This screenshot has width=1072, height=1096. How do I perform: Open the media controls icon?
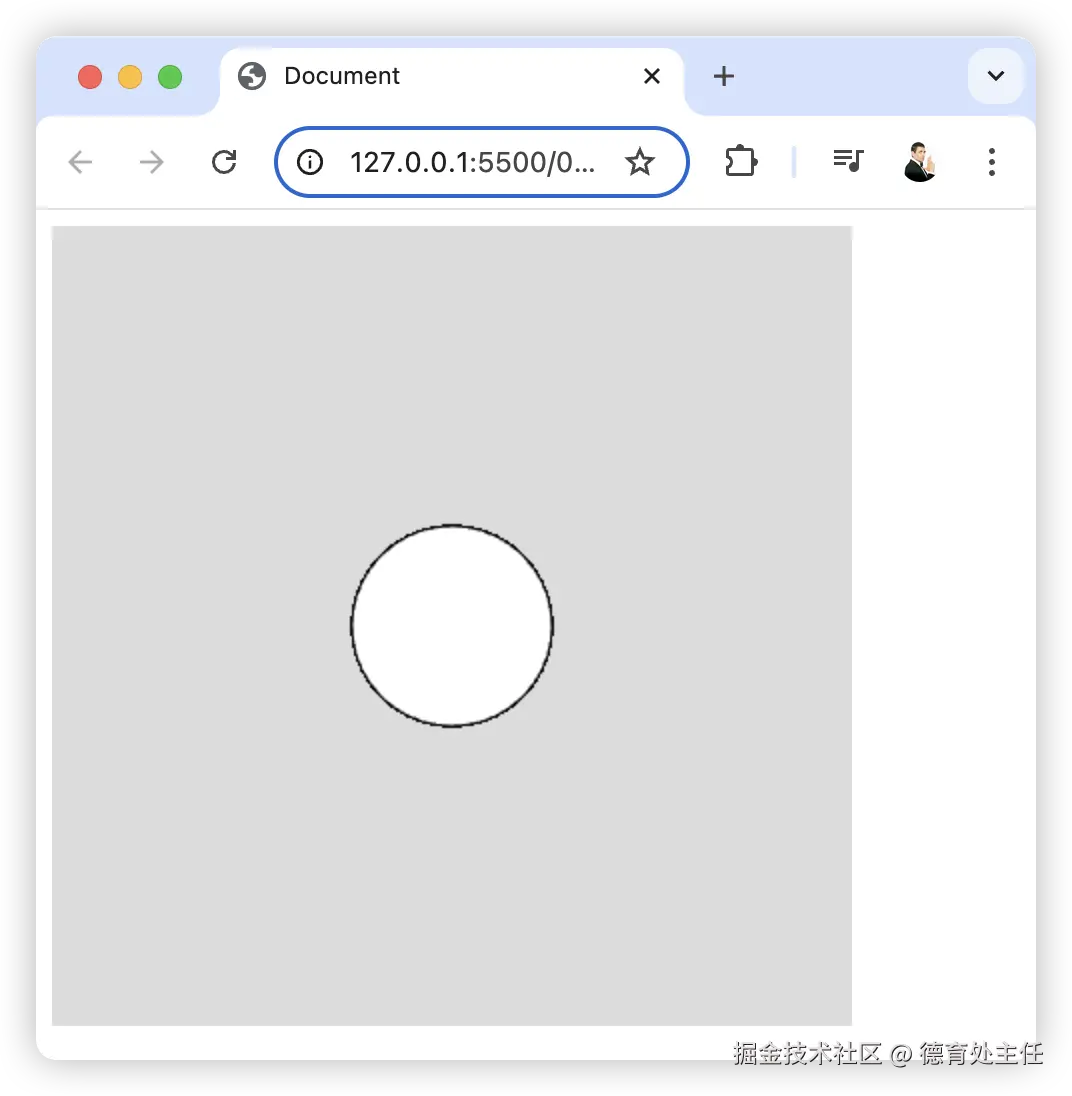[x=848, y=161]
